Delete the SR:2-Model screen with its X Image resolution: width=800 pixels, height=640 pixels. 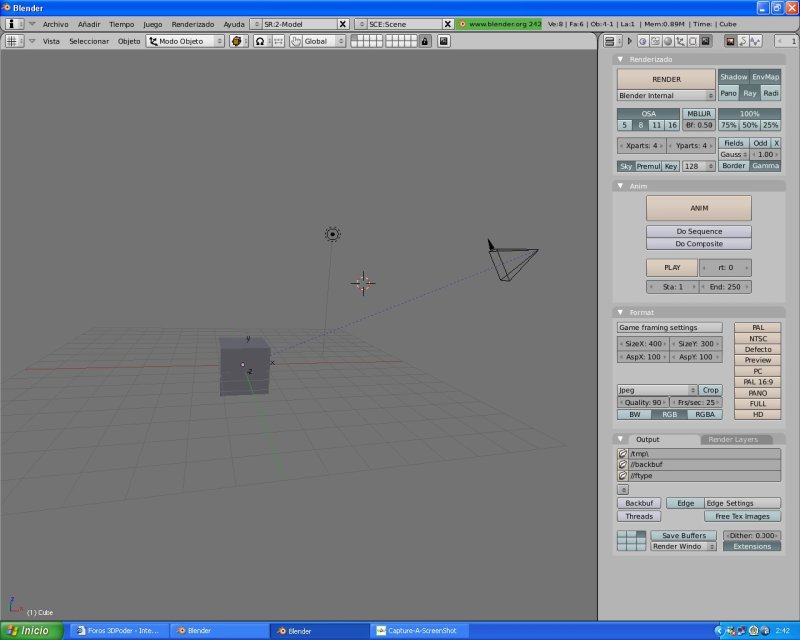(343, 24)
